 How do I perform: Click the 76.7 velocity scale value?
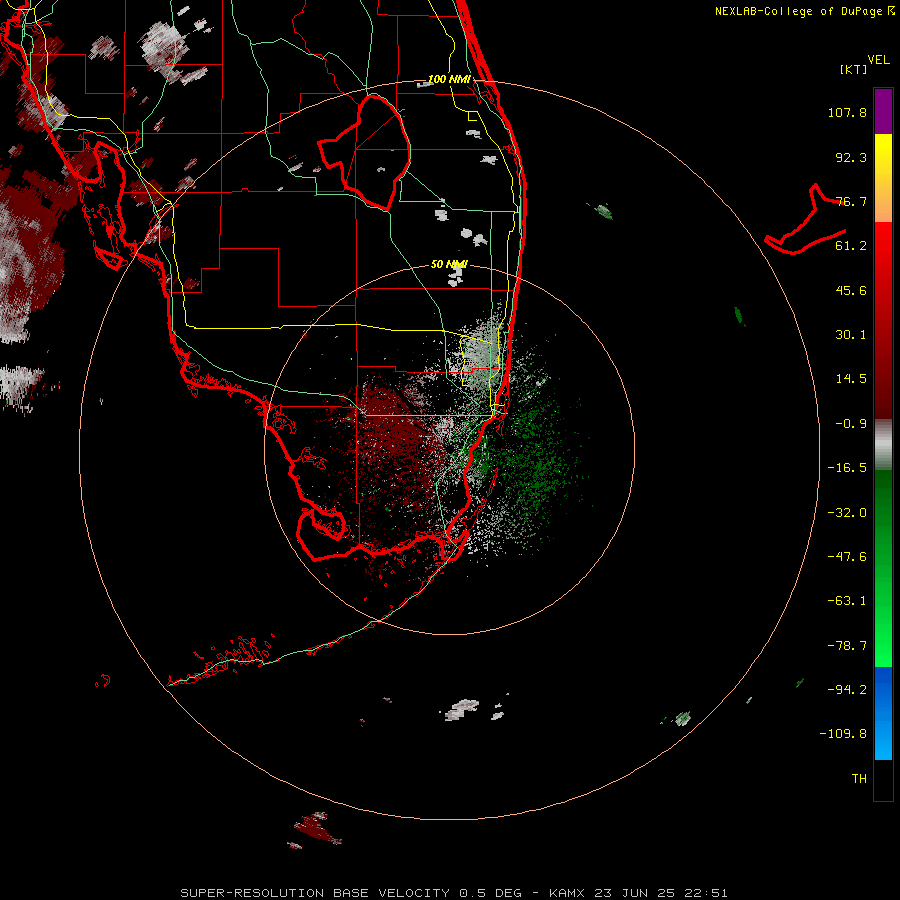[851, 201]
